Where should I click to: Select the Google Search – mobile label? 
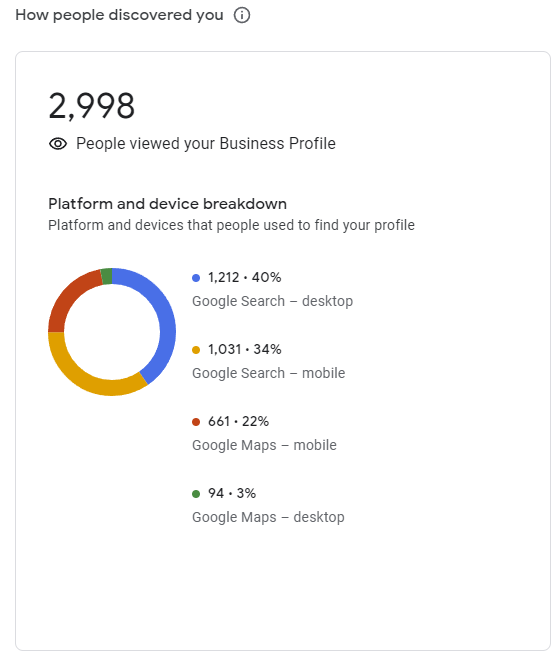(269, 373)
